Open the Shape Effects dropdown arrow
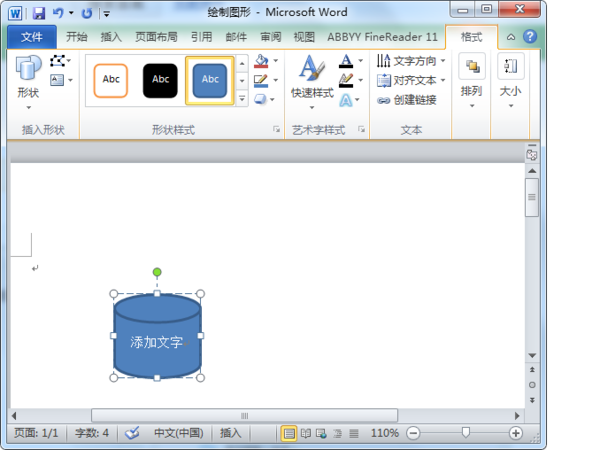The width and height of the screenshot is (600, 450). pos(272,99)
